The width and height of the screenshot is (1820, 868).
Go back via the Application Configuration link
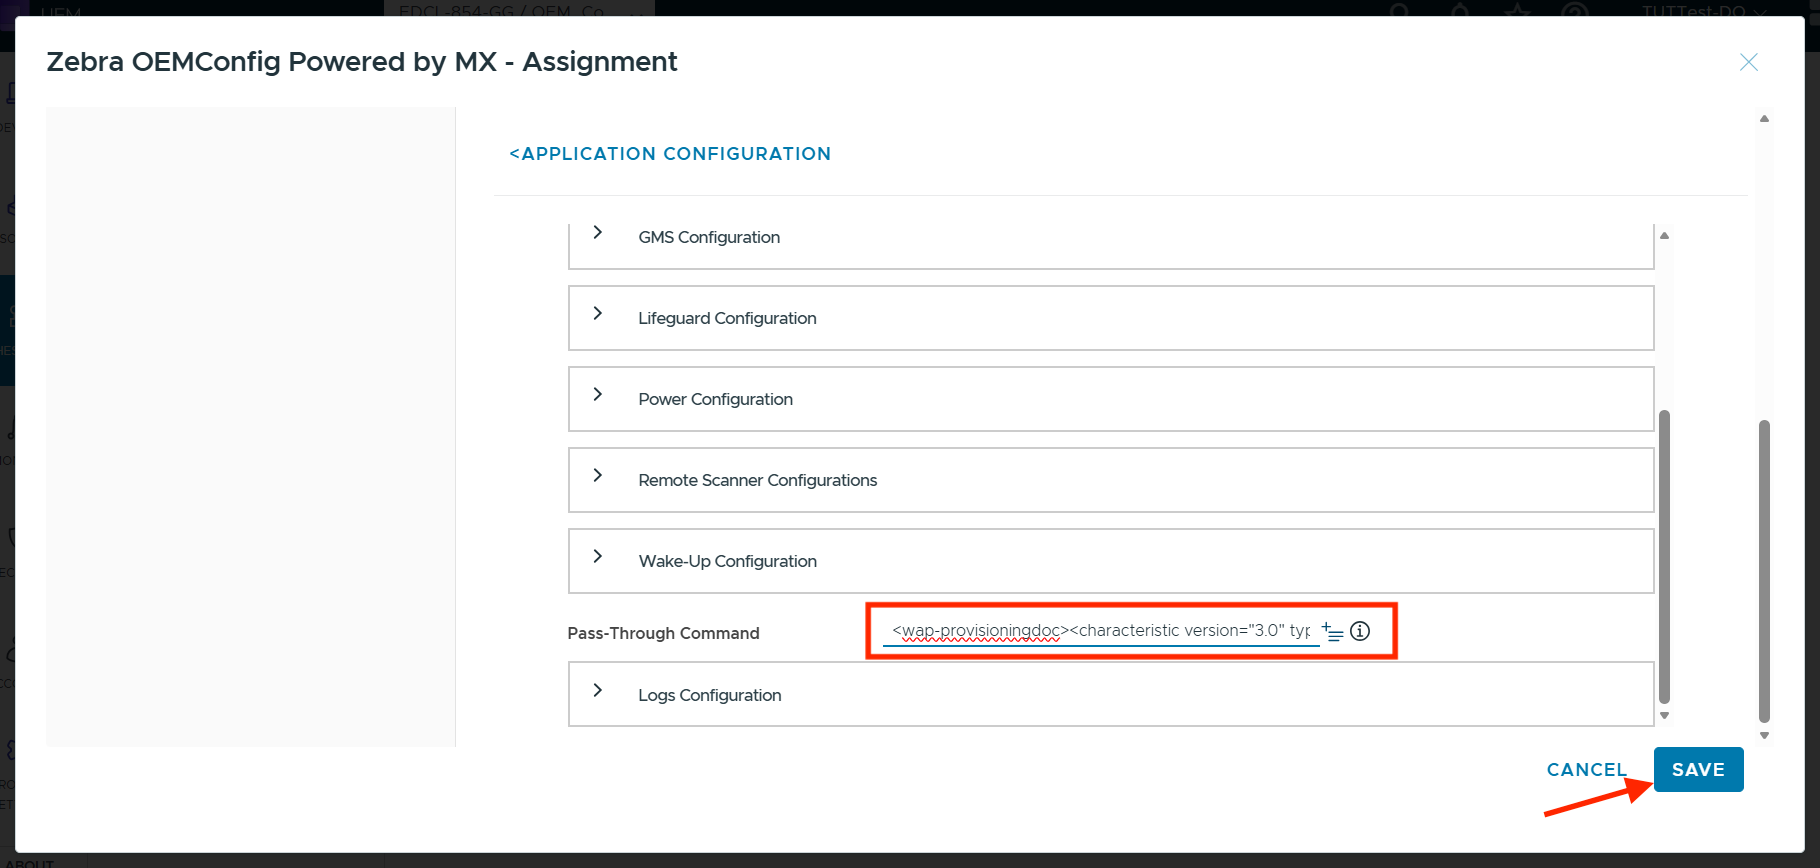click(x=670, y=154)
